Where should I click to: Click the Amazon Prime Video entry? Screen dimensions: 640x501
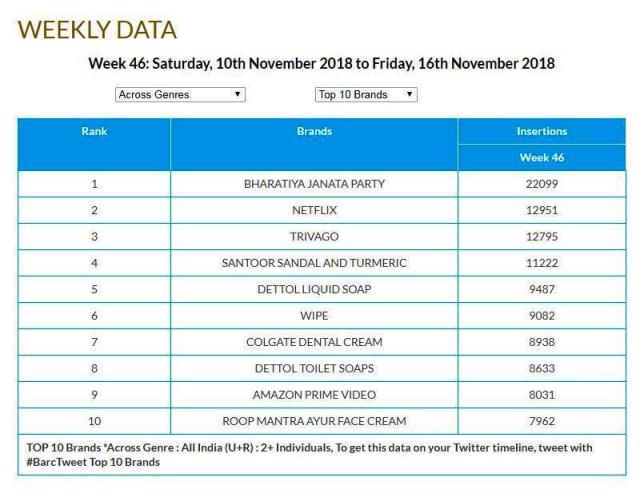tap(314, 395)
